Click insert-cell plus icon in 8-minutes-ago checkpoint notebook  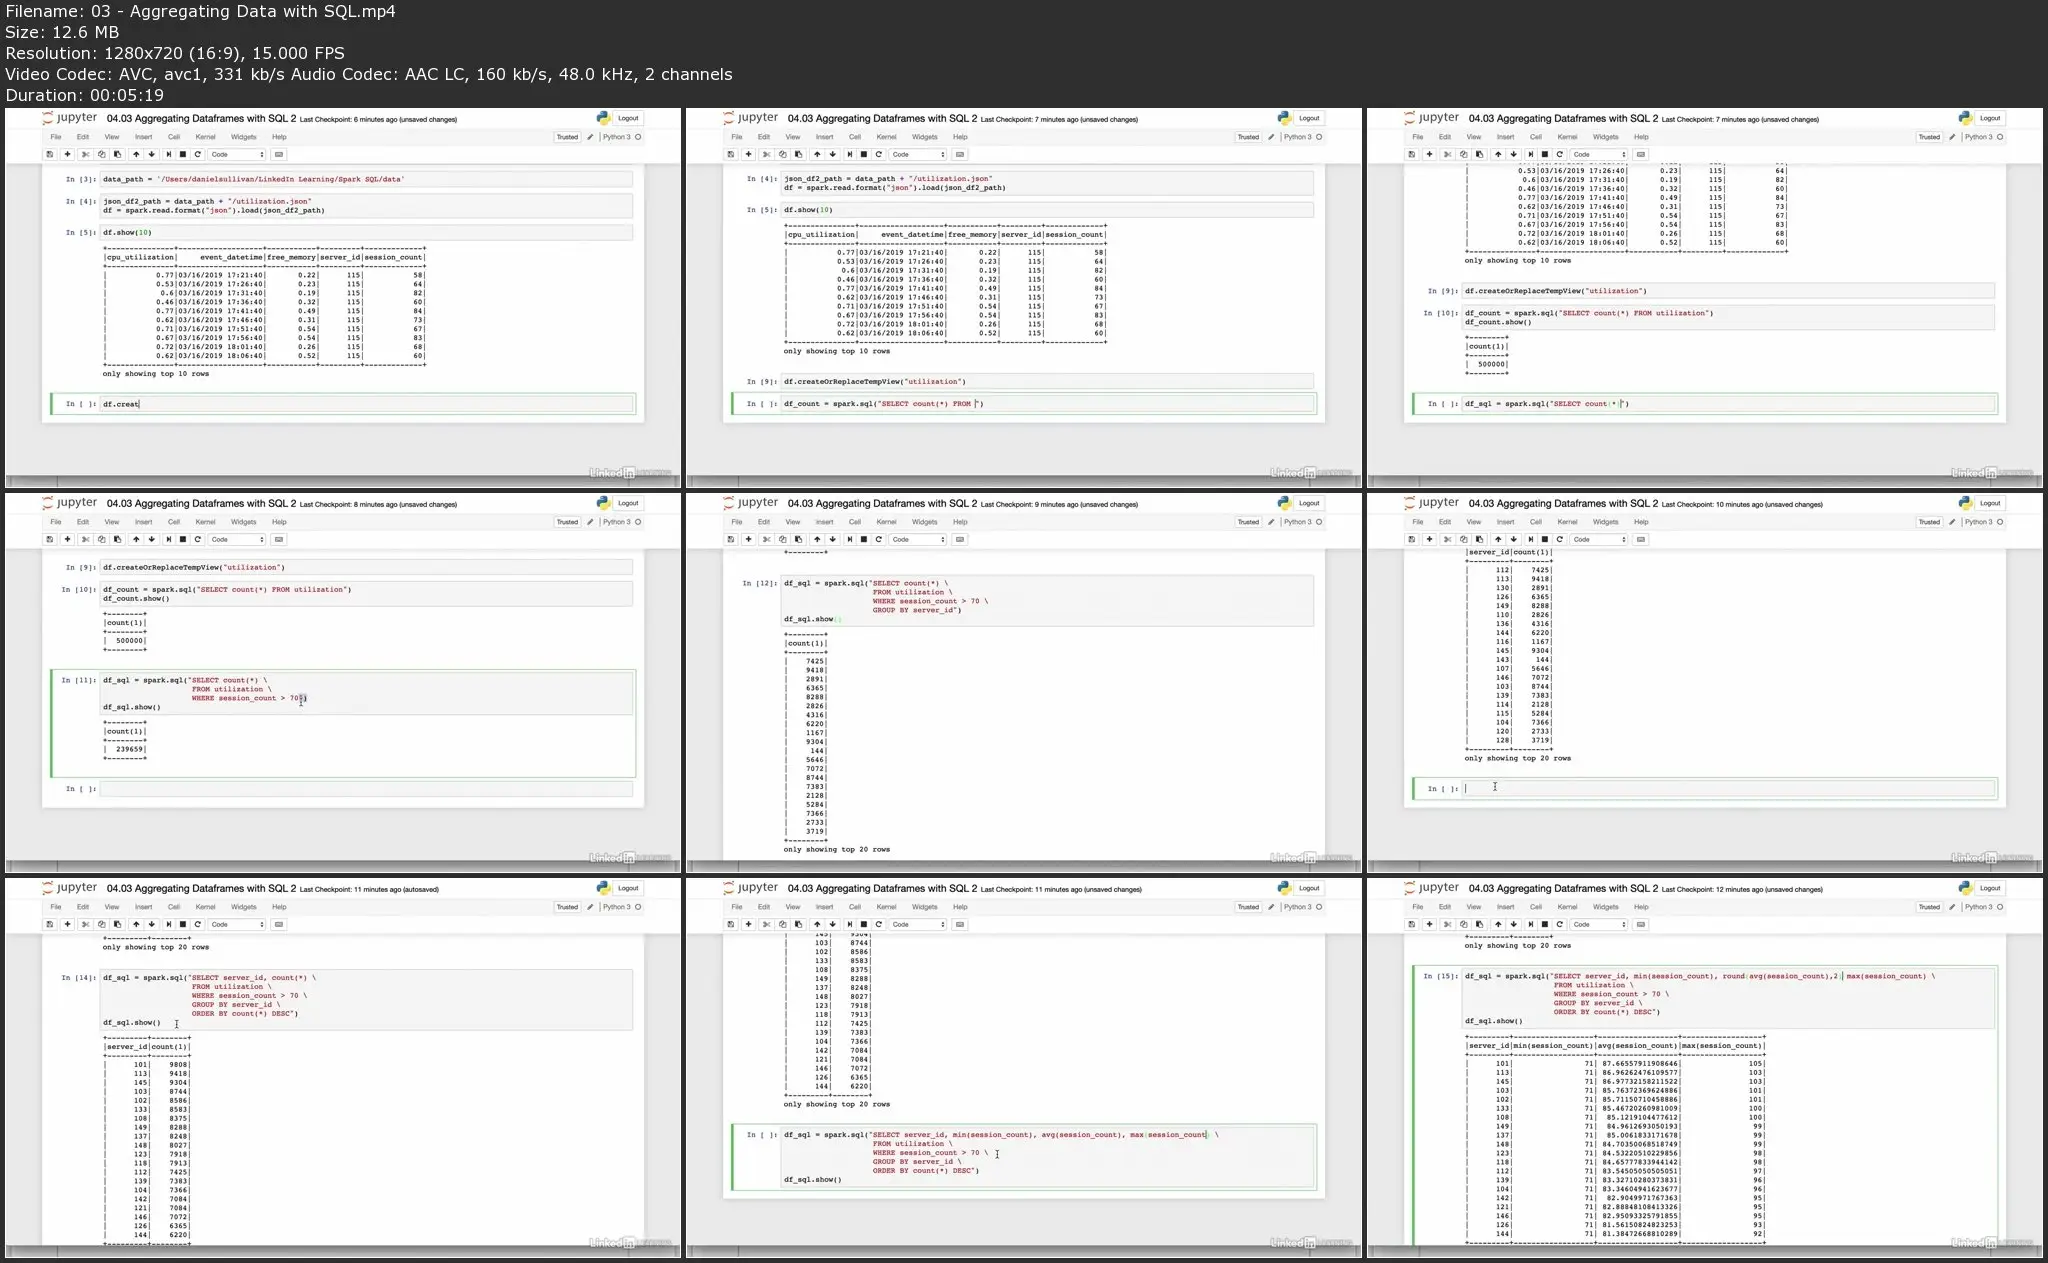point(67,539)
